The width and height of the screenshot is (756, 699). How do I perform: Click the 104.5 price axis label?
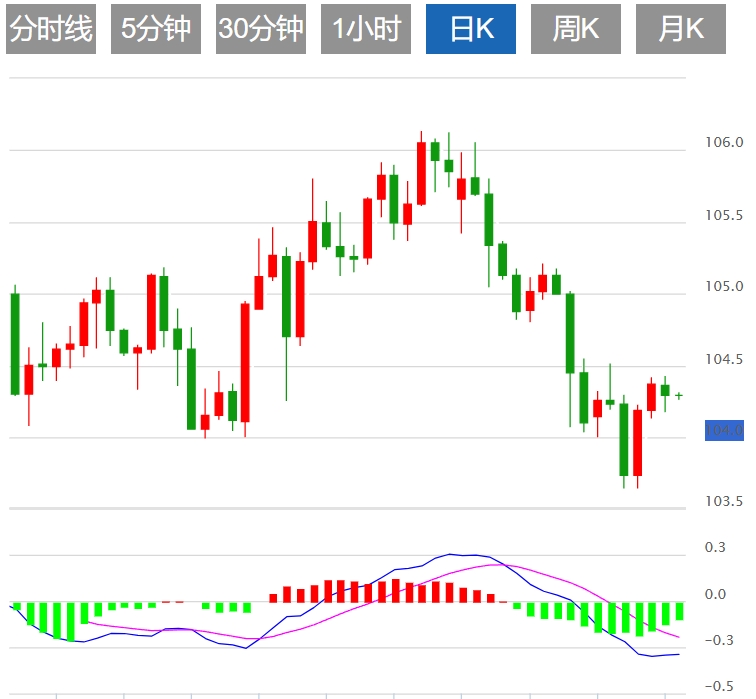click(x=724, y=359)
